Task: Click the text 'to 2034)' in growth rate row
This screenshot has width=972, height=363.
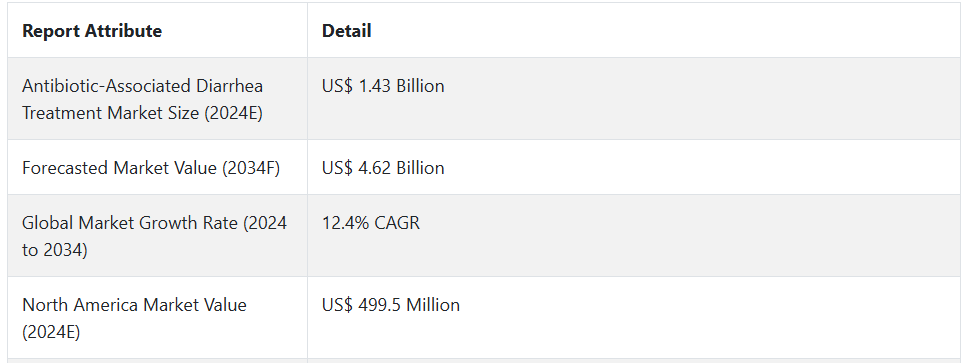Action: click(x=55, y=250)
